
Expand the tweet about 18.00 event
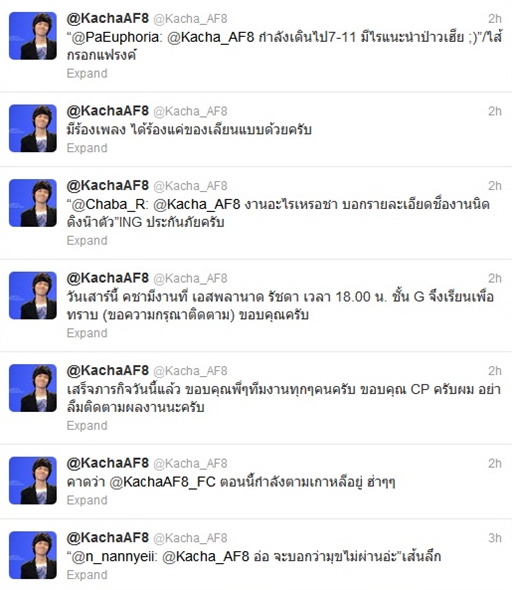(x=87, y=333)
